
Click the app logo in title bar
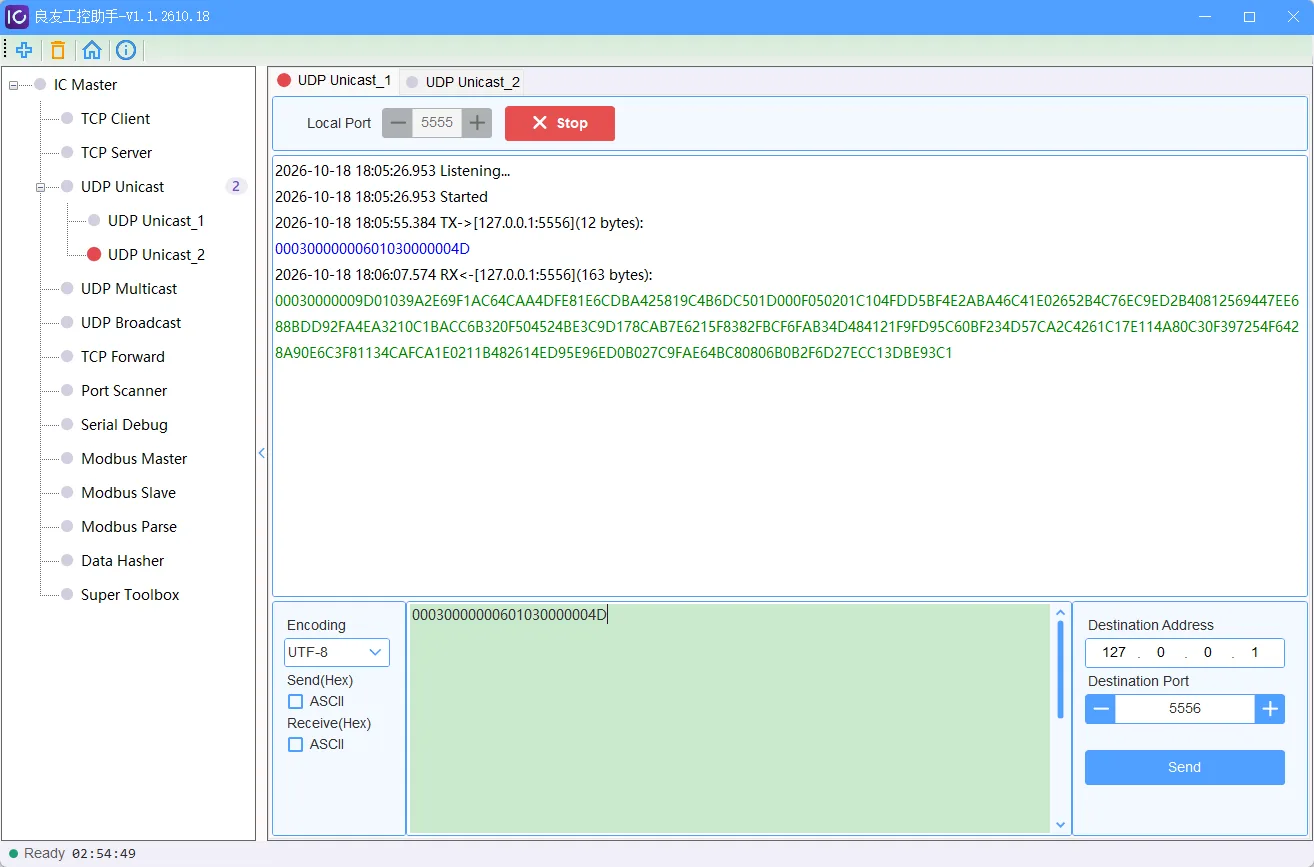pos(17,17)
